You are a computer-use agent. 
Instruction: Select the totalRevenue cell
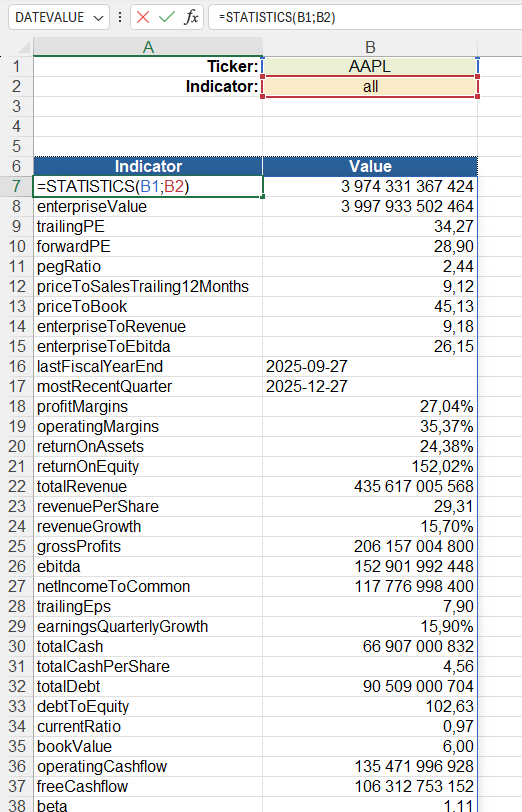click(x=148, y=487)
